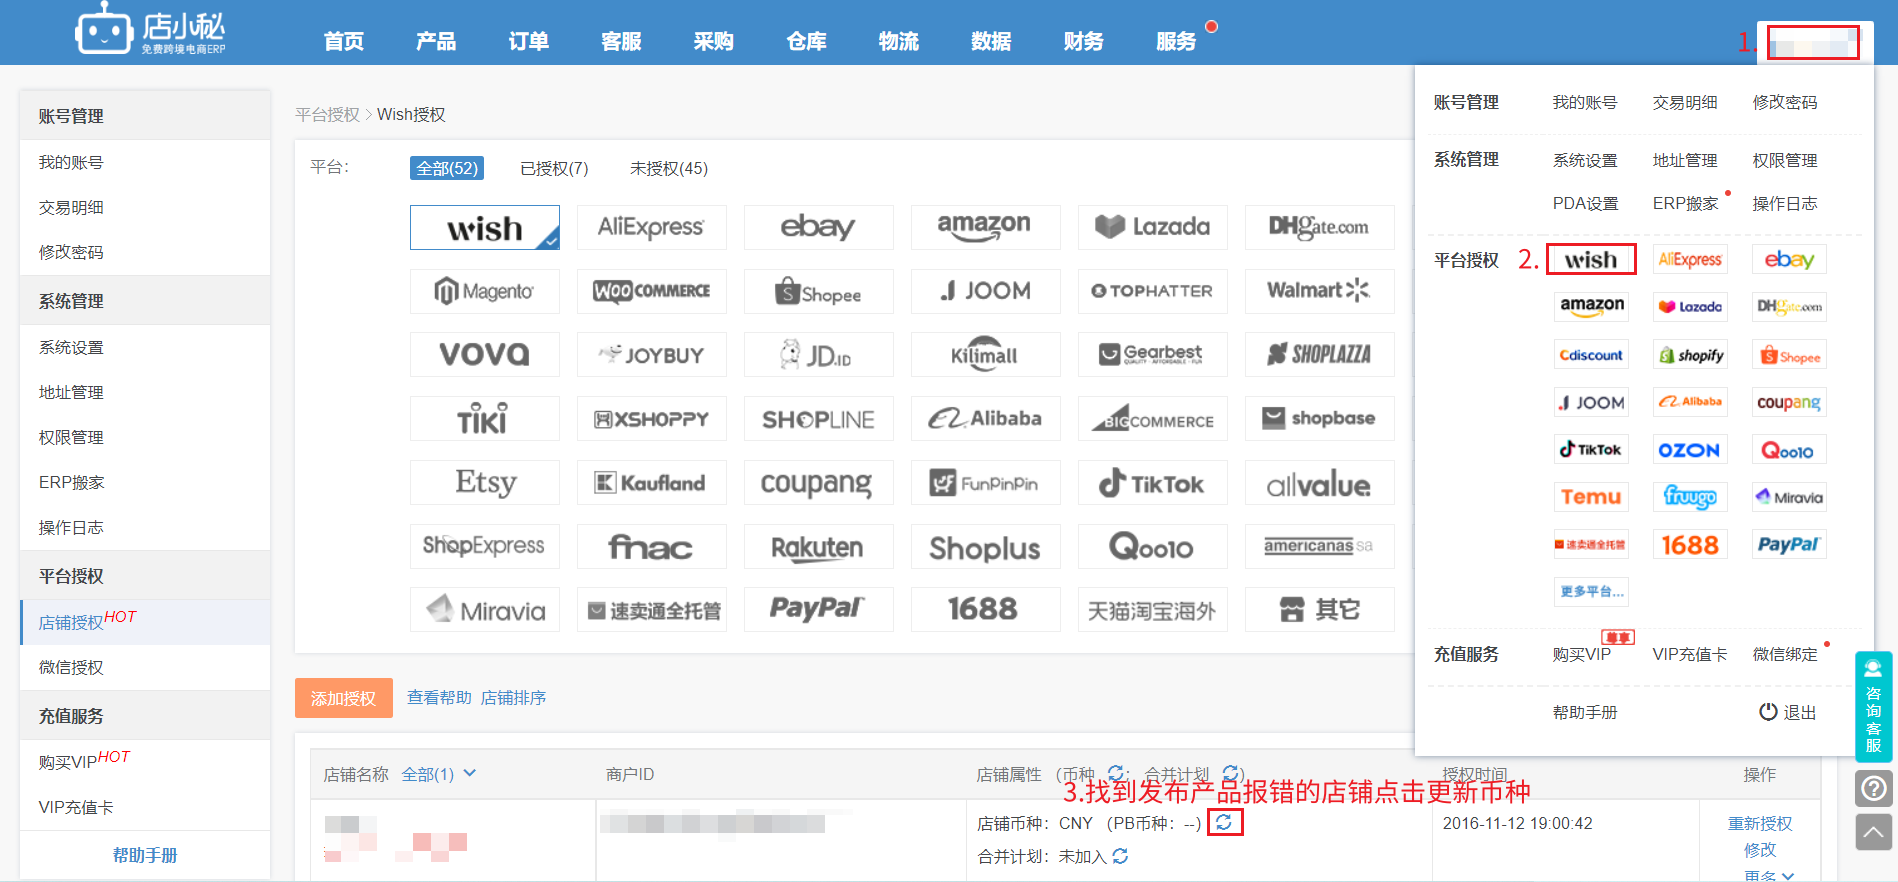Click the 添加授权 button

coord(343,698)
